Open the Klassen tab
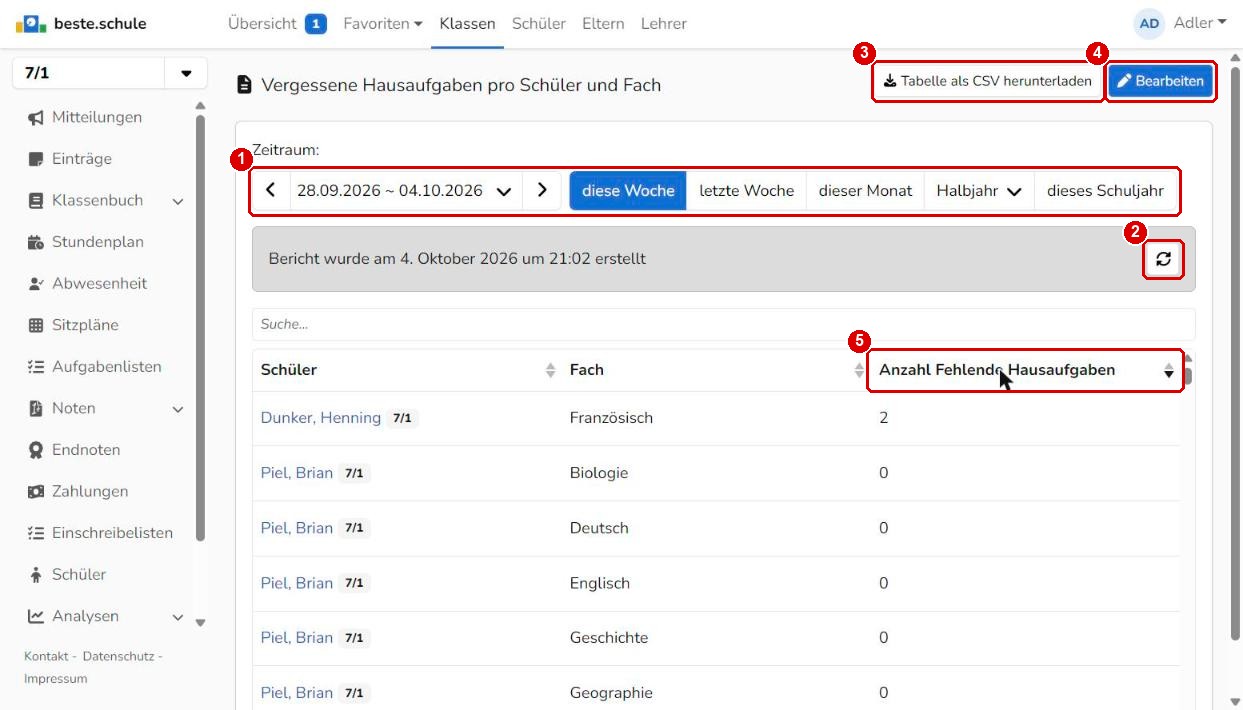Screen dimensions: 1243x710 pos(467,23)
